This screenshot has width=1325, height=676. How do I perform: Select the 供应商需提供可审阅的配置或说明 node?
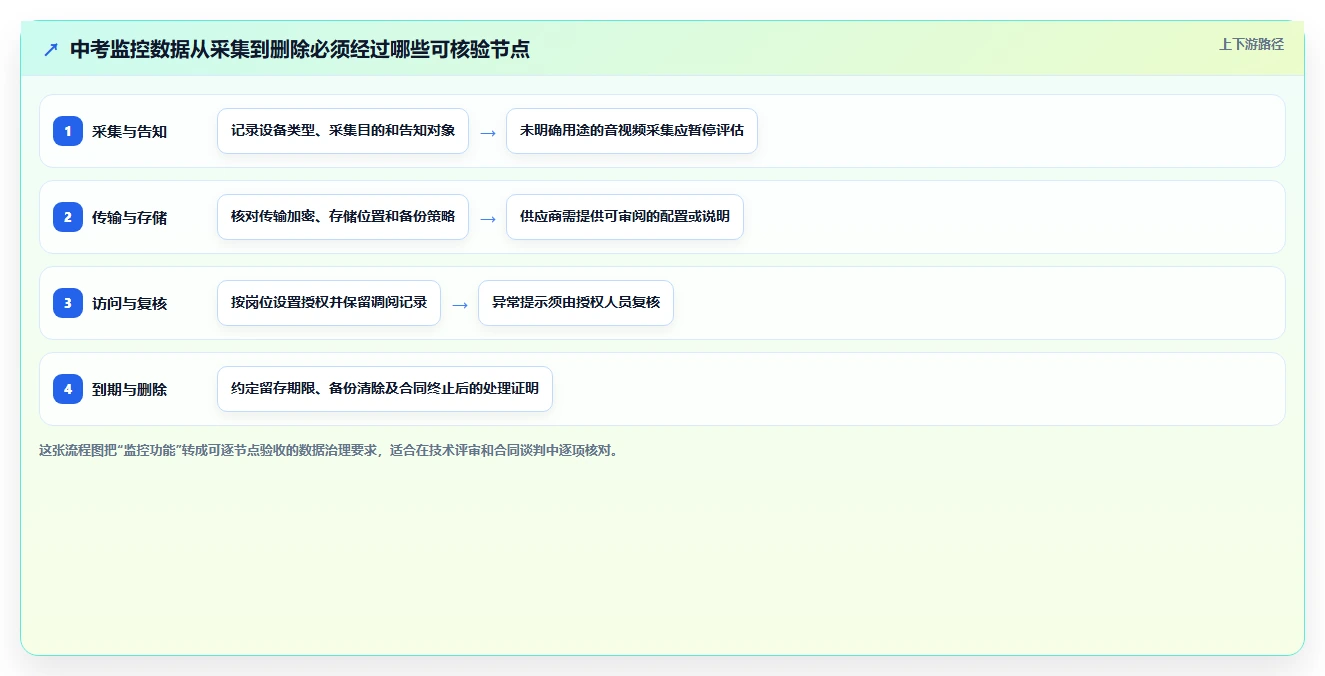(x=625, y=217)
